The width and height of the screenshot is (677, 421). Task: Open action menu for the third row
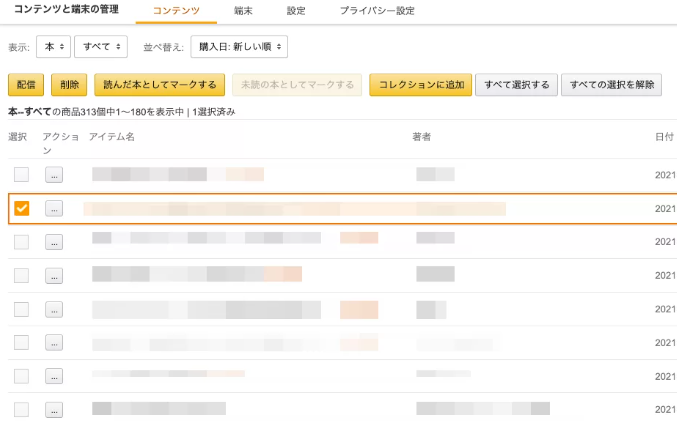pos(54,242)
